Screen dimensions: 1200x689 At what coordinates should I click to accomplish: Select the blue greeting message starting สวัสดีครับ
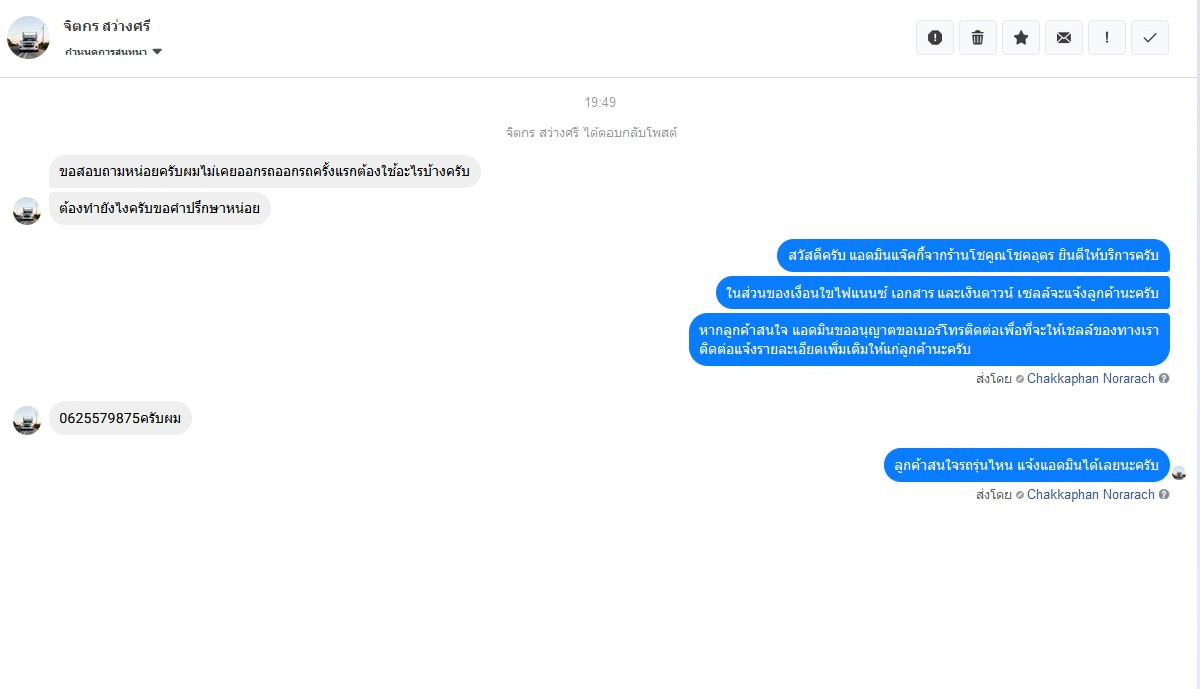click(973, 255)
